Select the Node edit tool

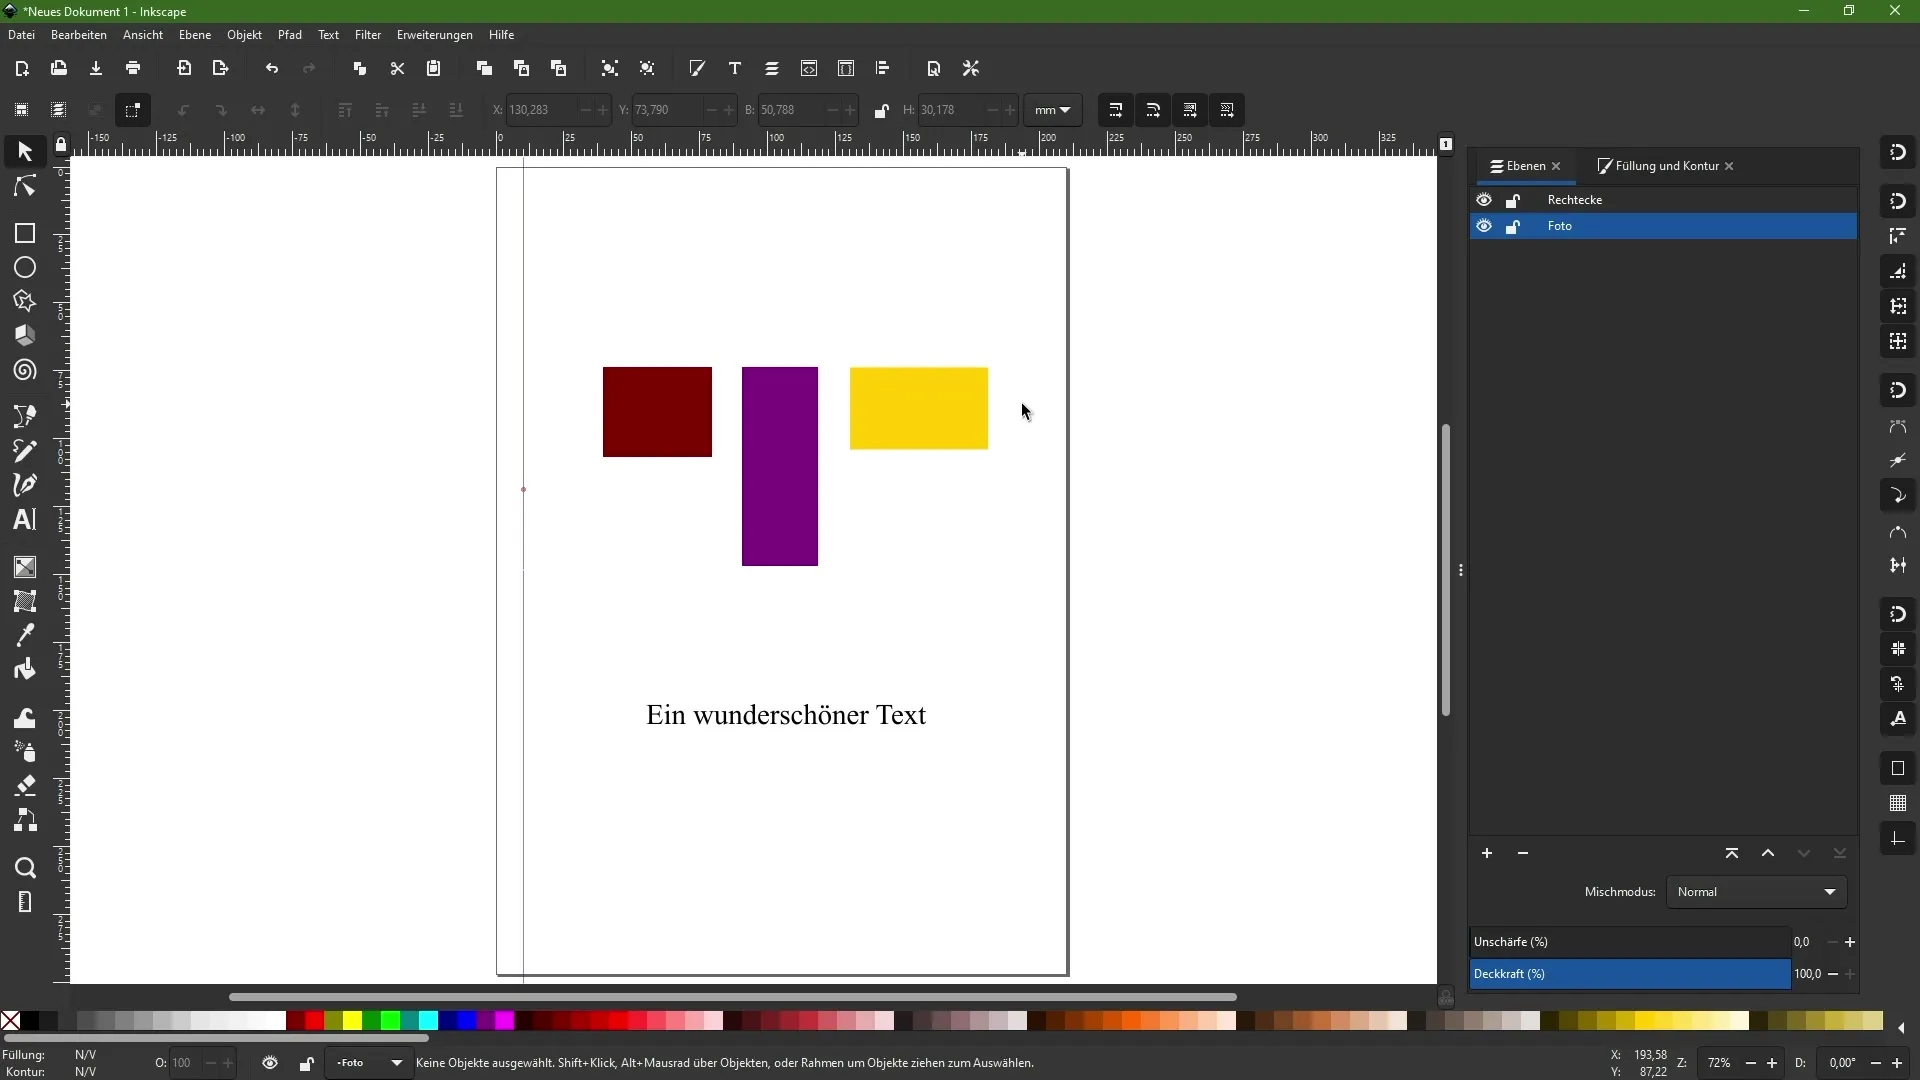pyautogui.click(x=25, y=187)
